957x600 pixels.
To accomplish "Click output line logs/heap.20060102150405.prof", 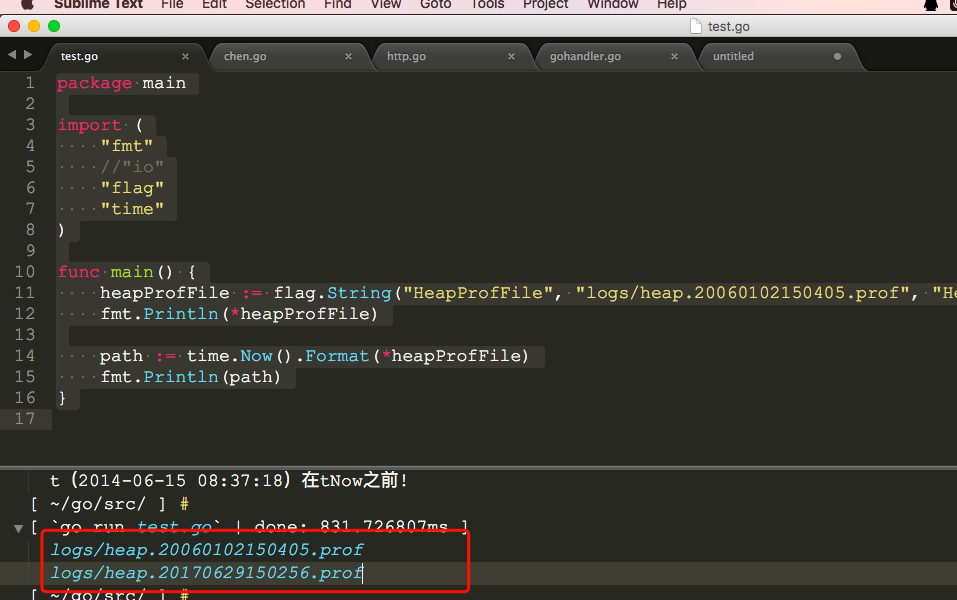I will pos(207,550).
